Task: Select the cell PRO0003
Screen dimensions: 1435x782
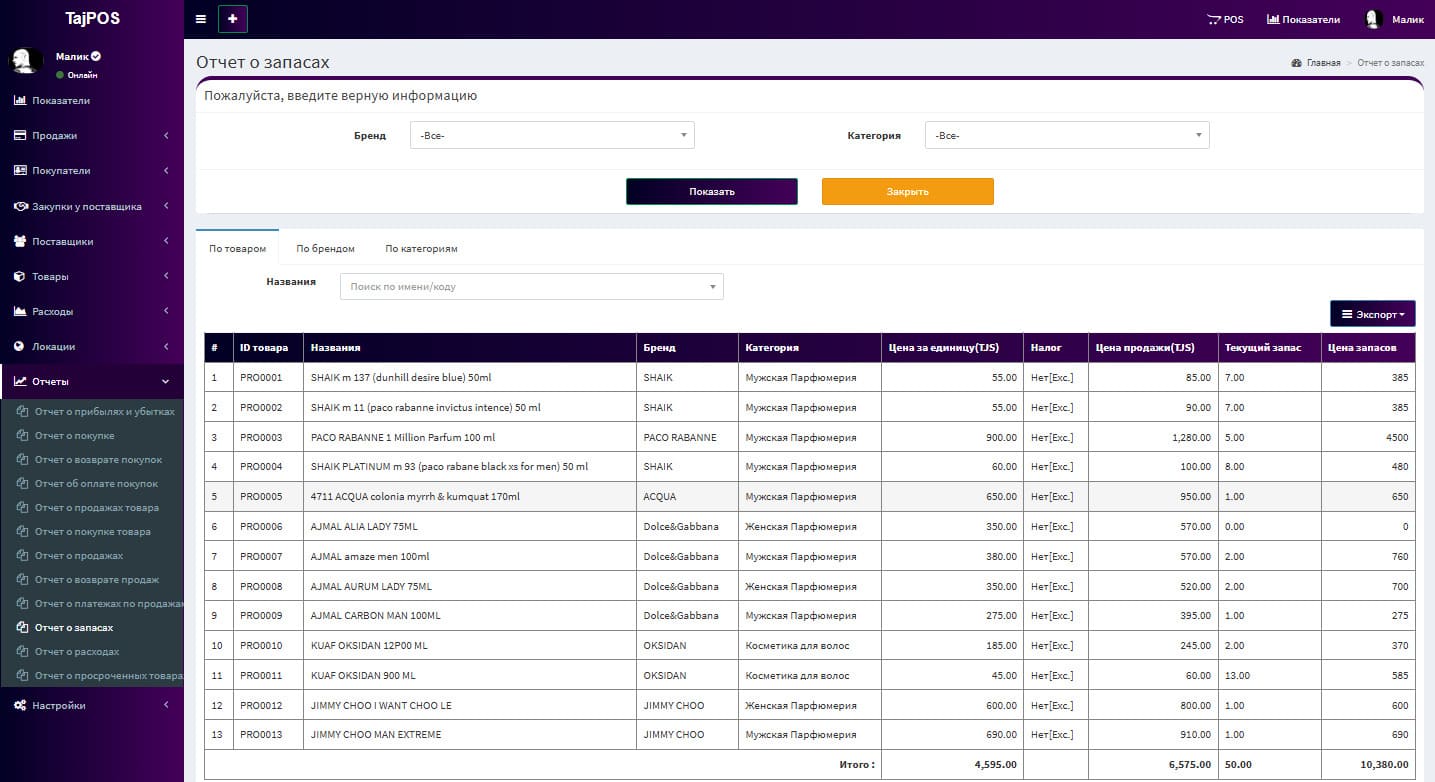Action: click(x=268, y=437)
